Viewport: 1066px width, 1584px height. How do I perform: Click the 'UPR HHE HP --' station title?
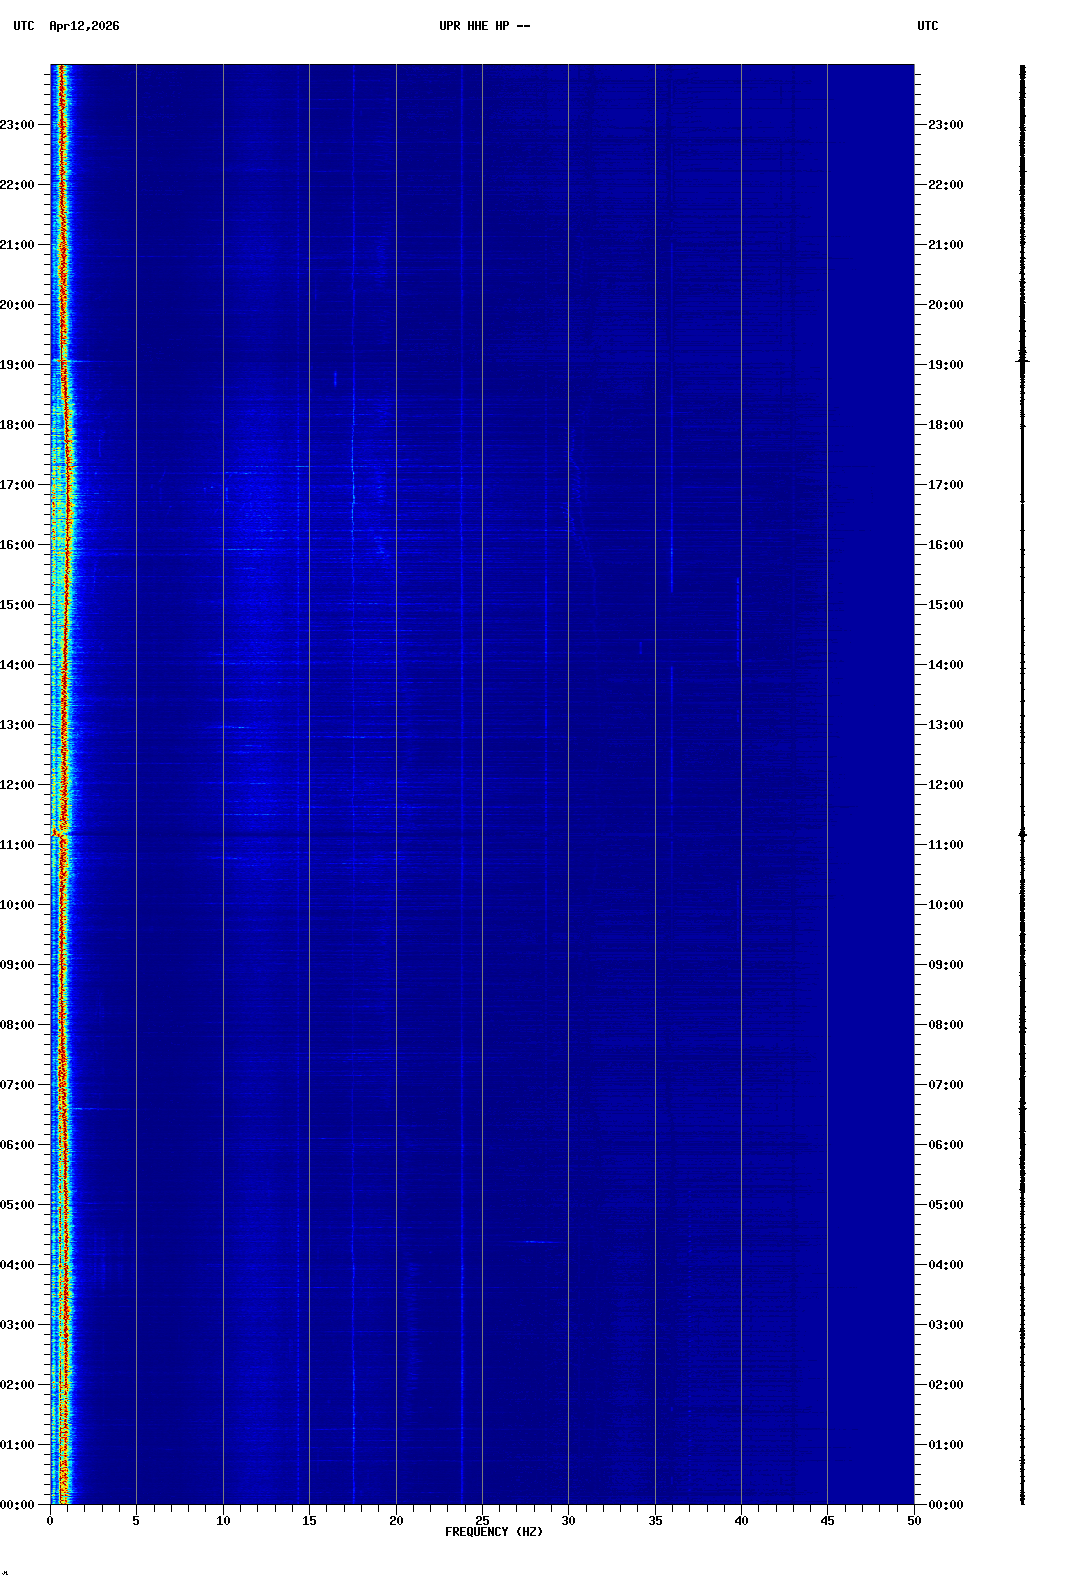click(x=484, y=26)
